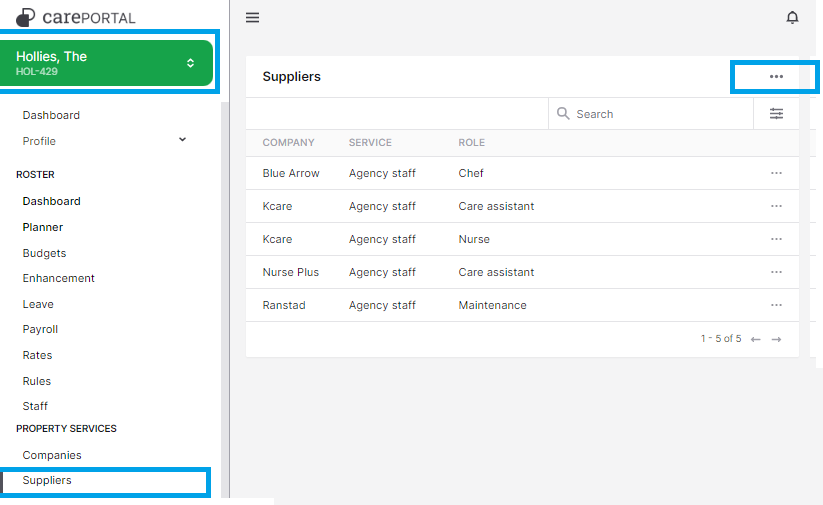
Task: Expand the Profile menu chevron
Action: coord(182,140)
